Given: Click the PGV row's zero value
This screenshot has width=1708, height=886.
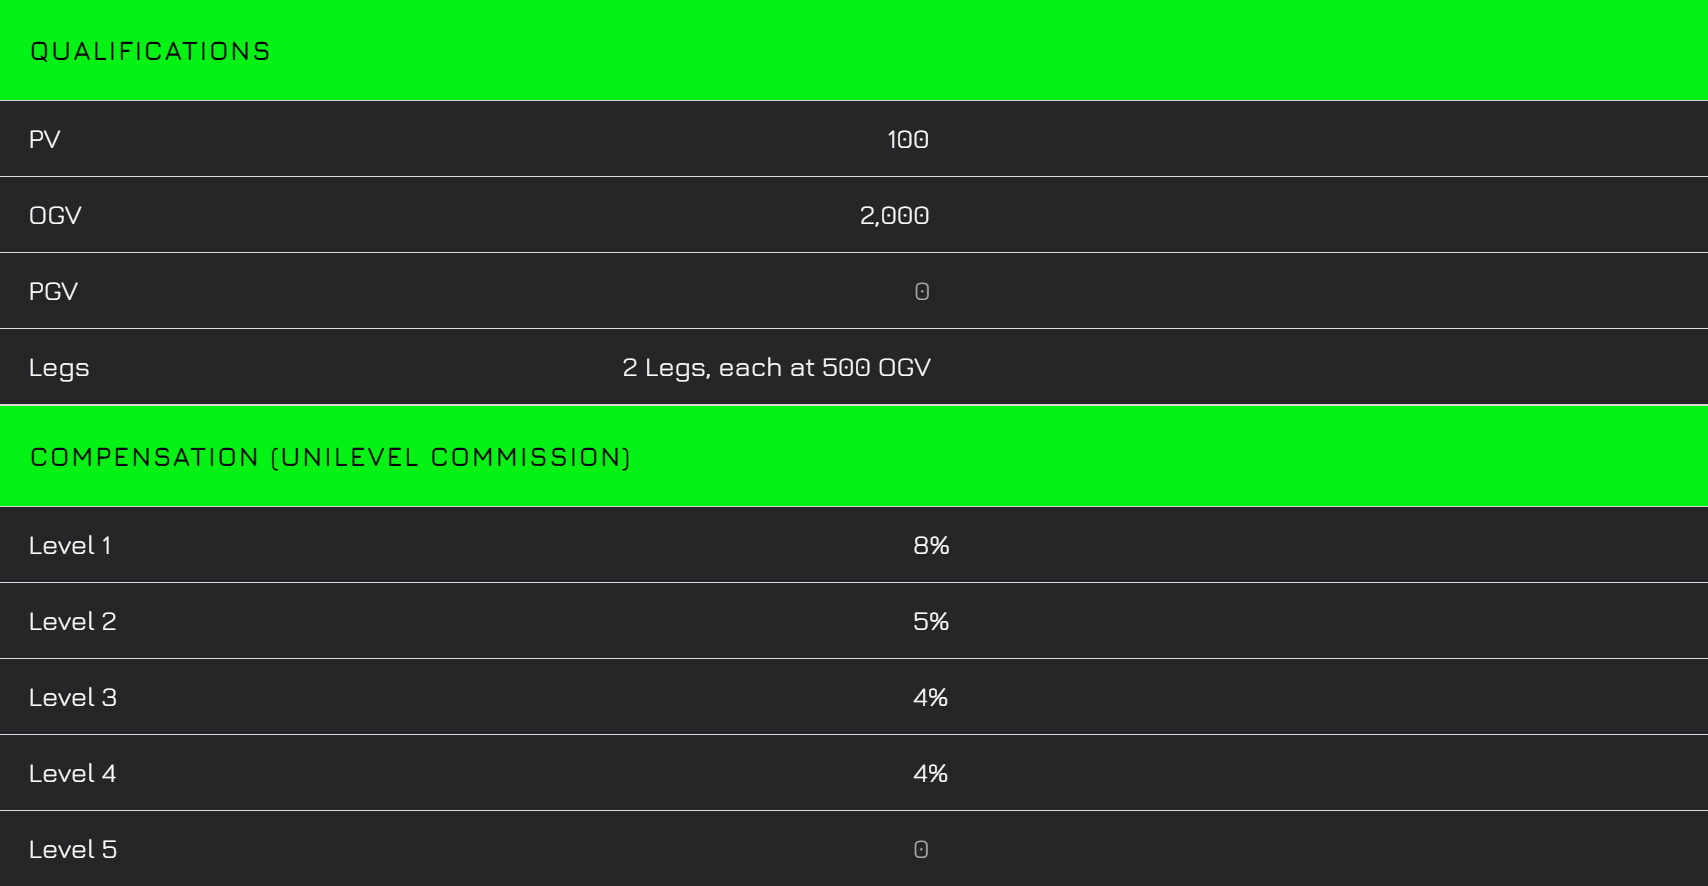Looking at the screenshot, I should click(921, 291).
